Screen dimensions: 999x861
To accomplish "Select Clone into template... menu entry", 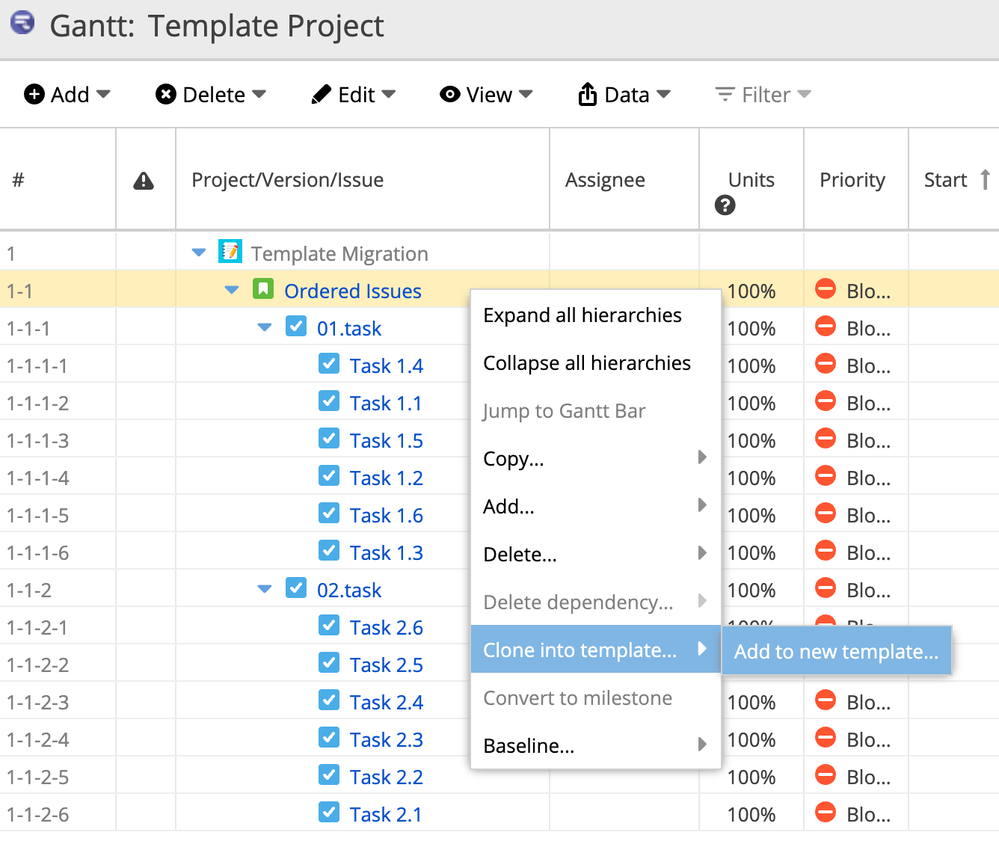I will [x=596, y=649].
